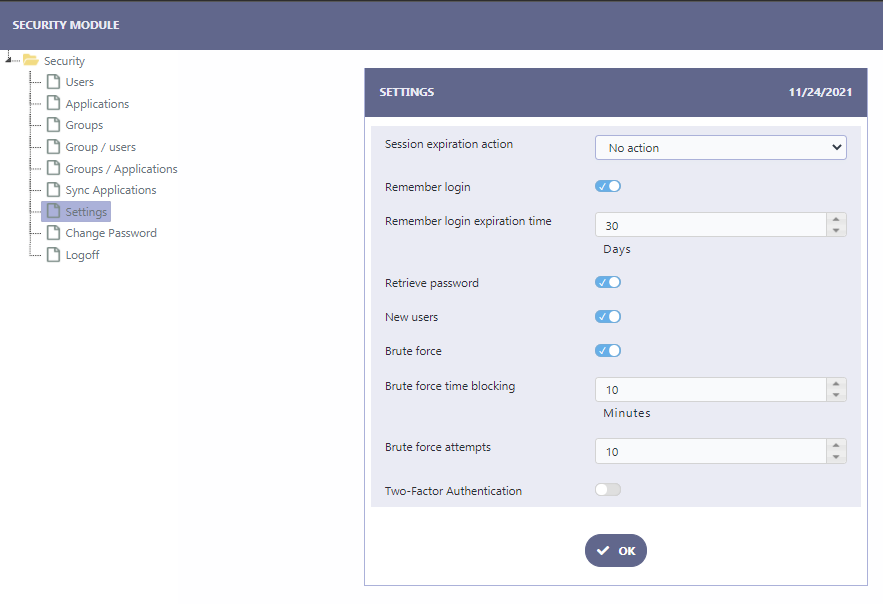Click the page icon beside Groups
883x604 pixels.
[x=53, y=124]
